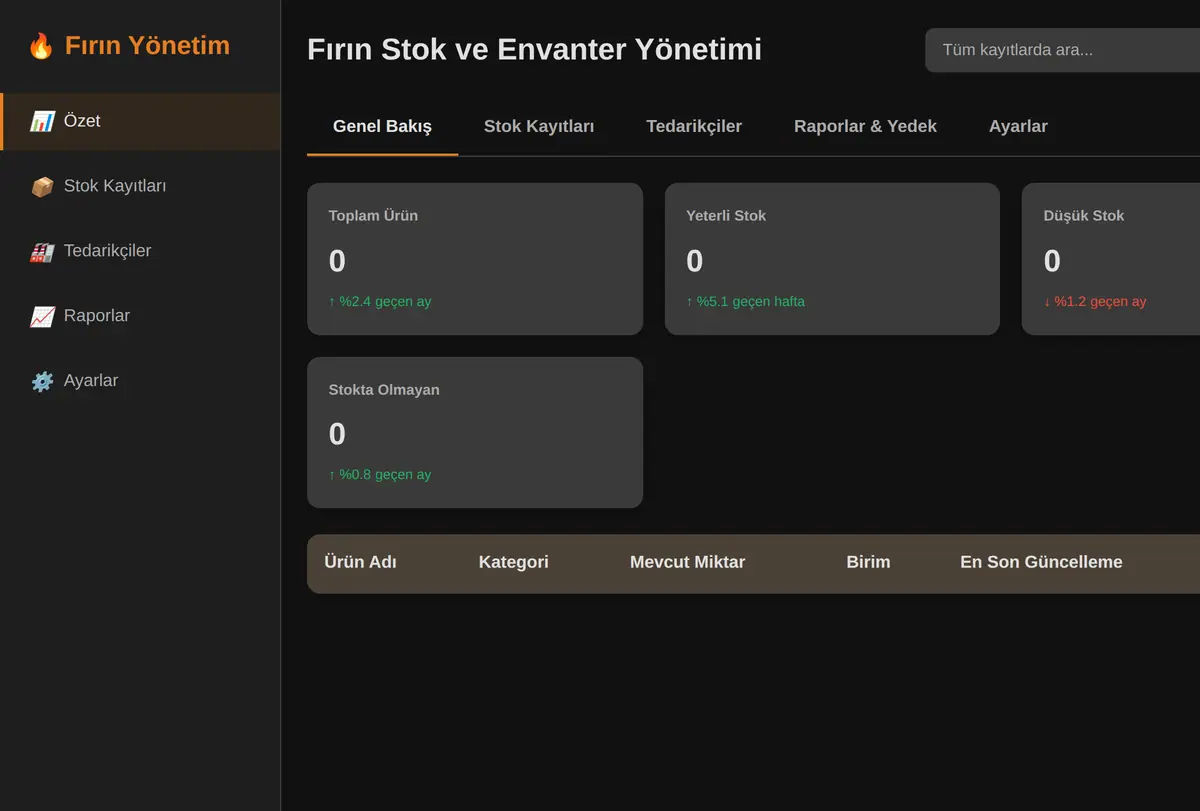
Task: Switch to the Genel Bakış tab
Action: point(382,126)
